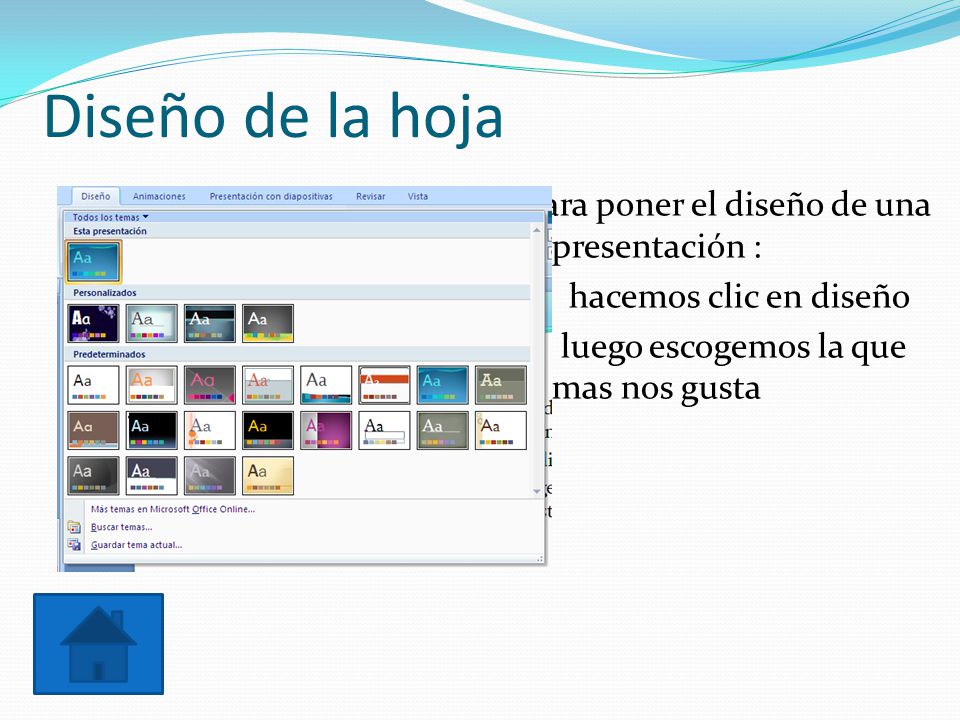This screenshot has height=720, width=960.
Task: Open Presentación con diapositivas tab
Action: pyautogui.click(x=271, y=197)
